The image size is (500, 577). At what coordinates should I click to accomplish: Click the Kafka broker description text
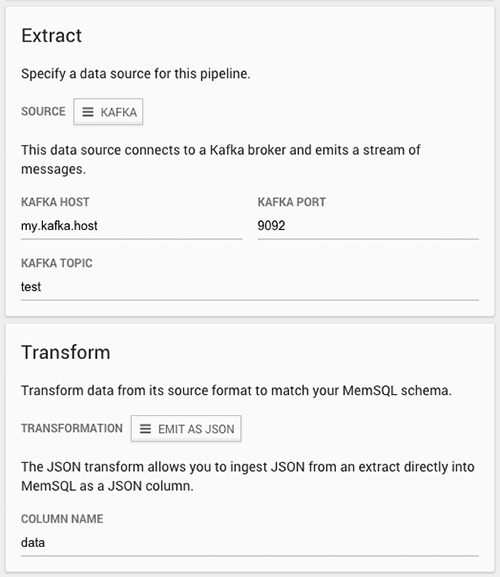tap(221, 160)
